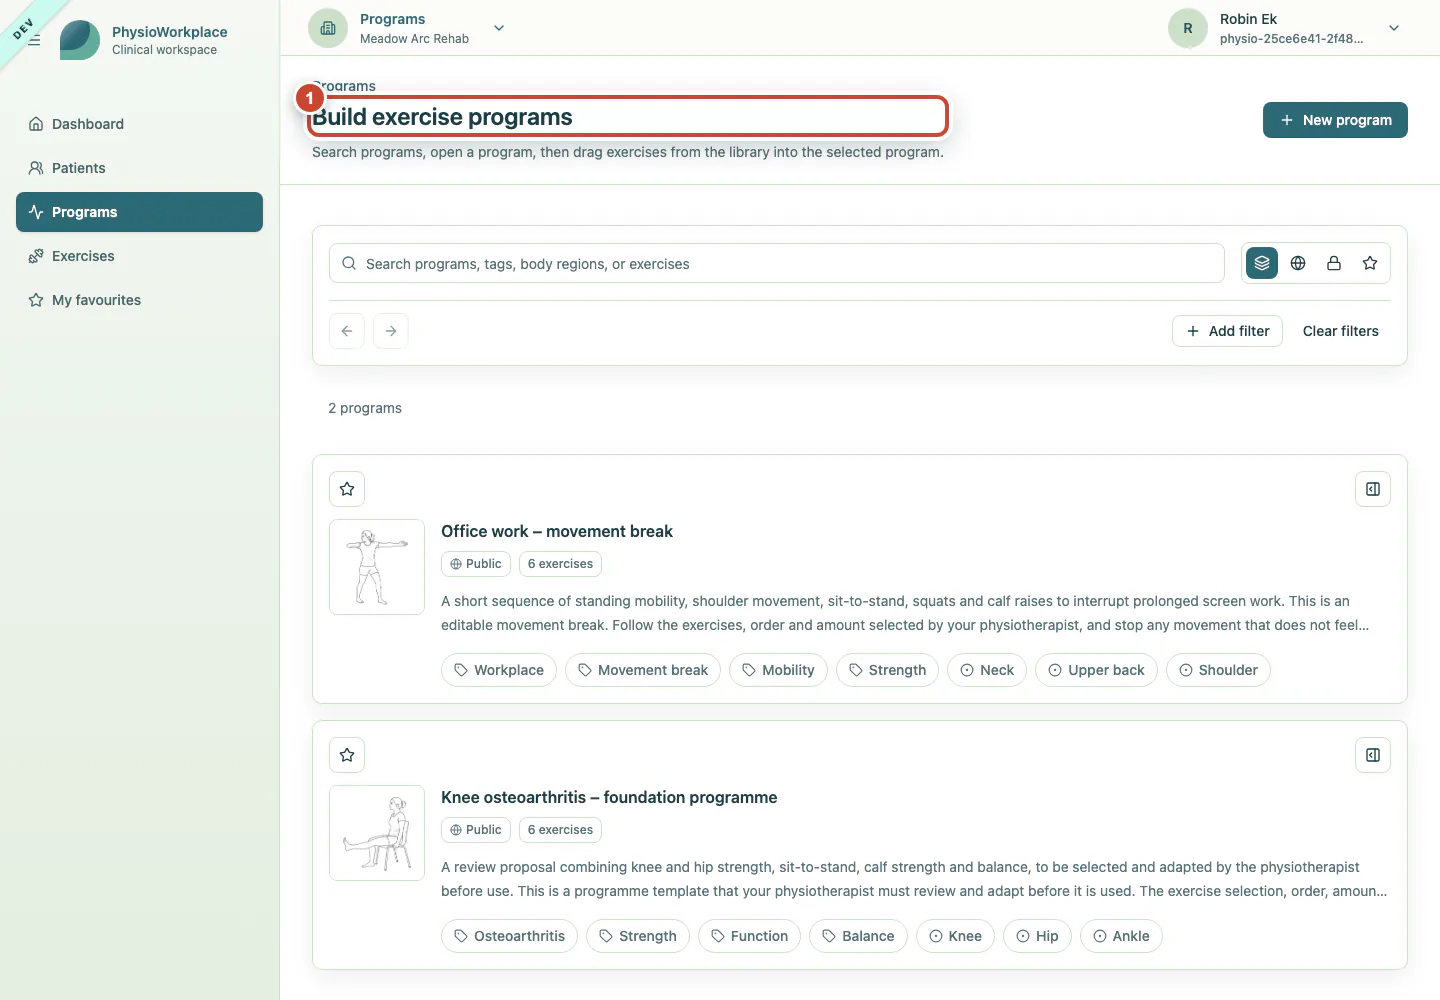
Task: Expand the Robin Ek account menu
Action: [1394, 28]
